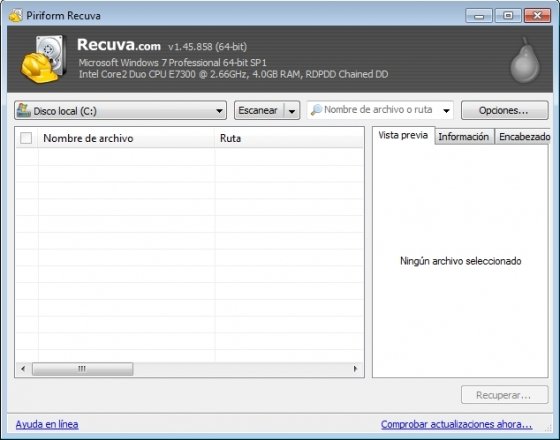Click the Recuva hard drive helmet logo
The width and height of the screenshot is (560, 440).
click(x=44, y=59)
